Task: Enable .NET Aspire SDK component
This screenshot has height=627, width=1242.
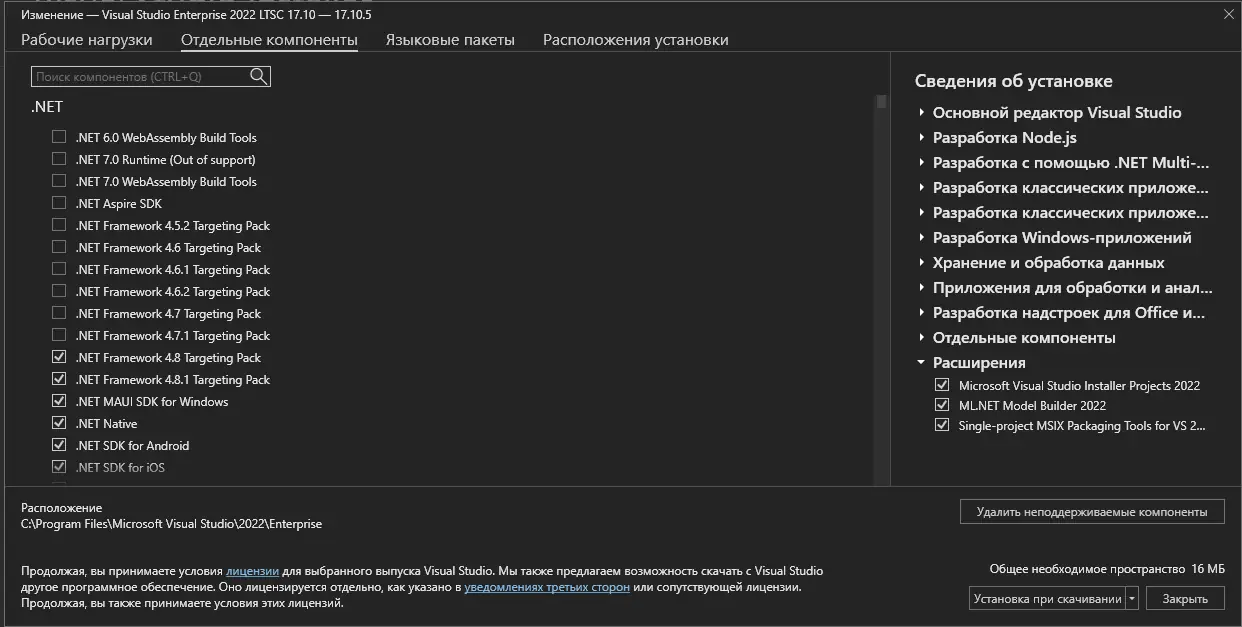Action: (59, 203)
